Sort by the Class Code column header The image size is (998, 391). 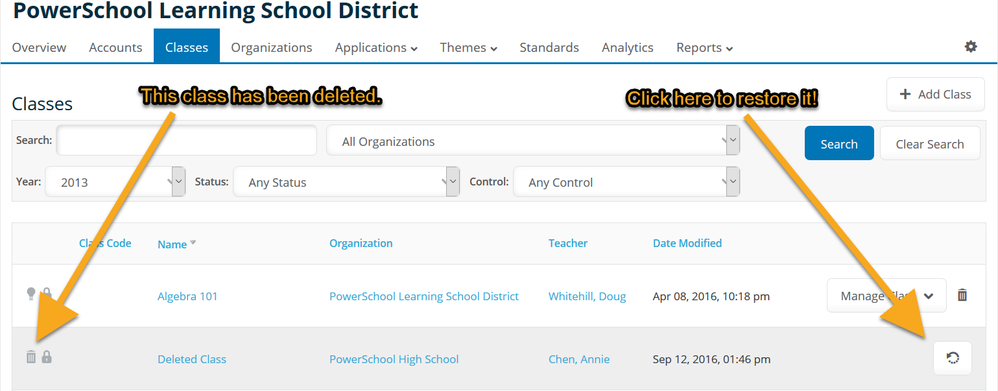click(105, 243)
